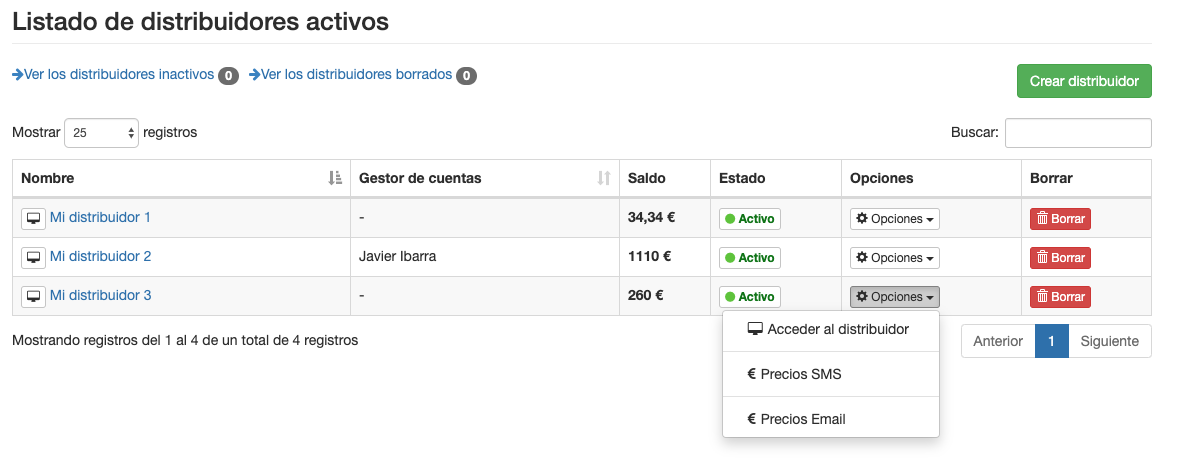Image resolution: width=1186 pixels, height=467 pixels.
Task: Select Acceder al distribuidor menu entry
Action: [x=830, y=330]
